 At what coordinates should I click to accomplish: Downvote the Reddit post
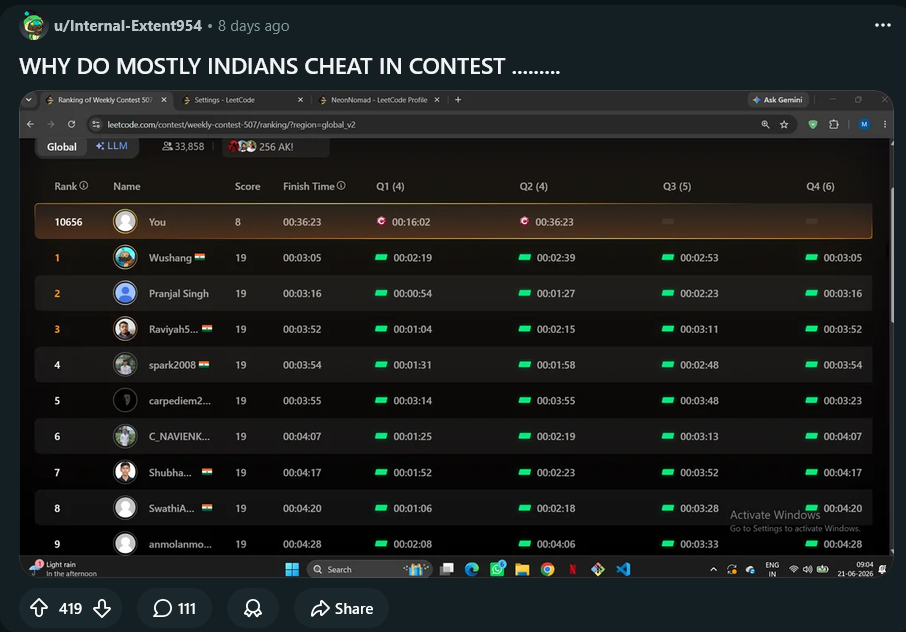point(102,608)
